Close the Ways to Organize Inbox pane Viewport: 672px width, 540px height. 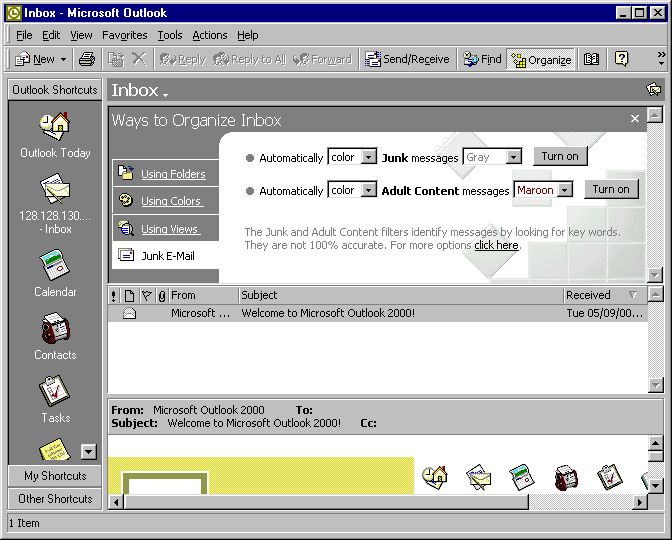pos(635,119)
